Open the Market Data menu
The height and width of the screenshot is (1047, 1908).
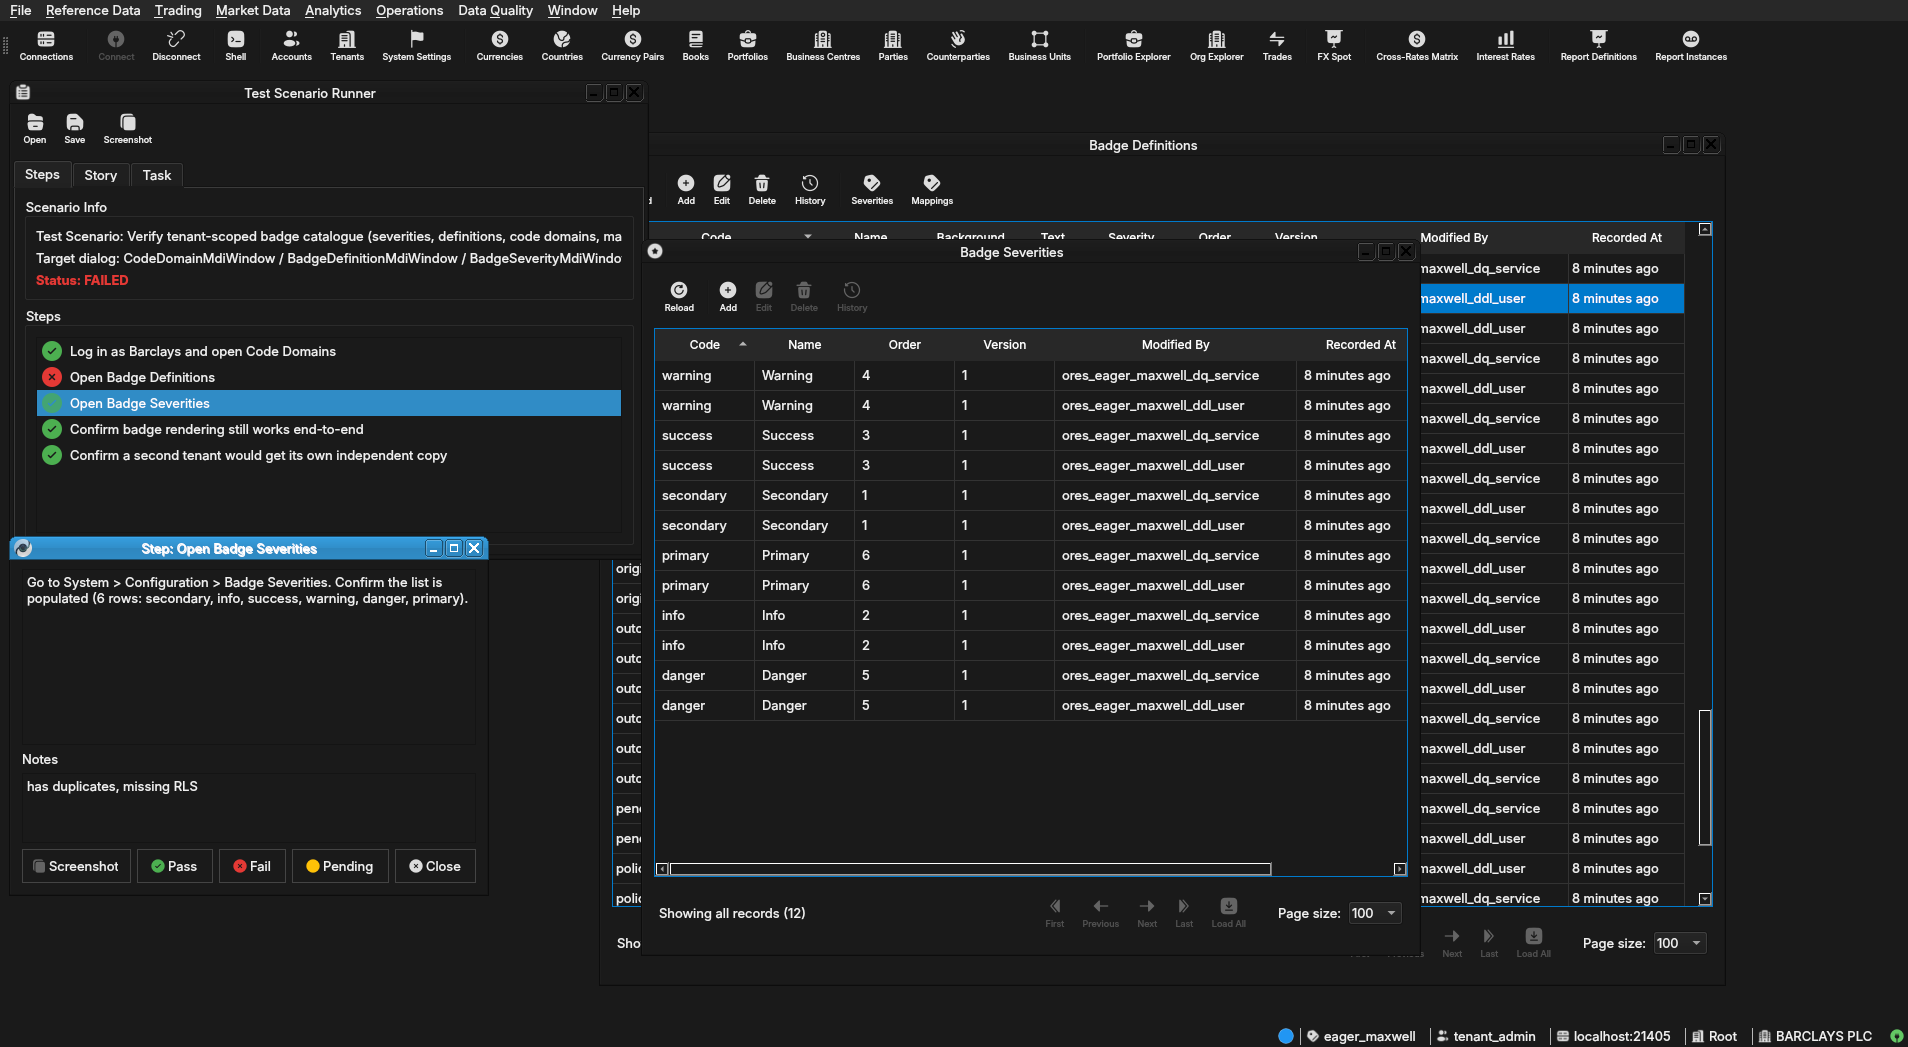[x=253, y=10]
